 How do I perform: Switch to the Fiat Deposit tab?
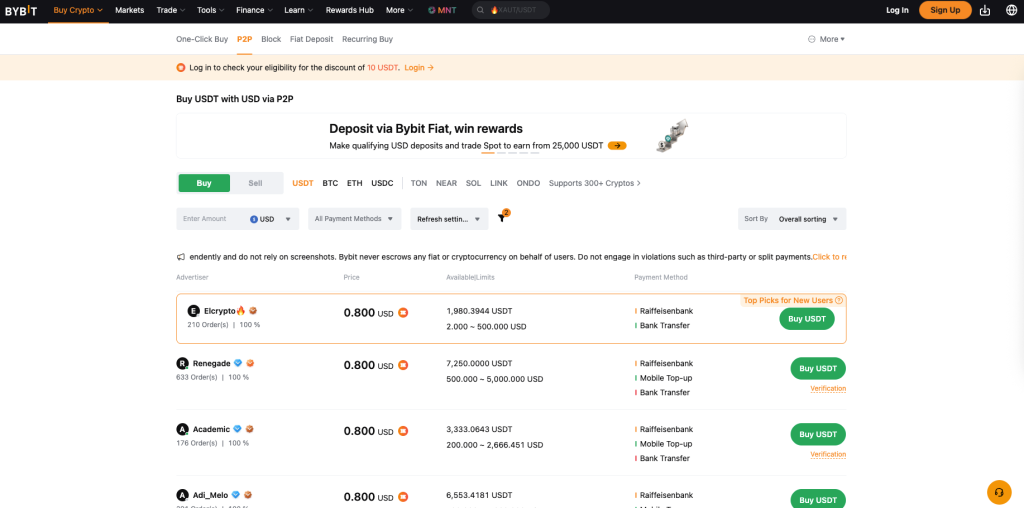[312, 39]
